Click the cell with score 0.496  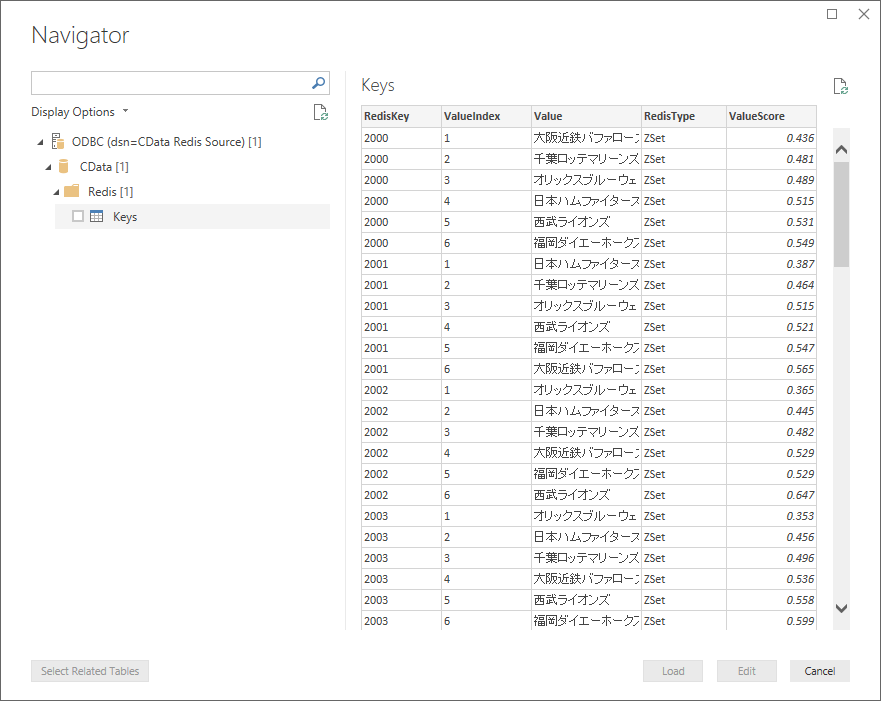771,558
